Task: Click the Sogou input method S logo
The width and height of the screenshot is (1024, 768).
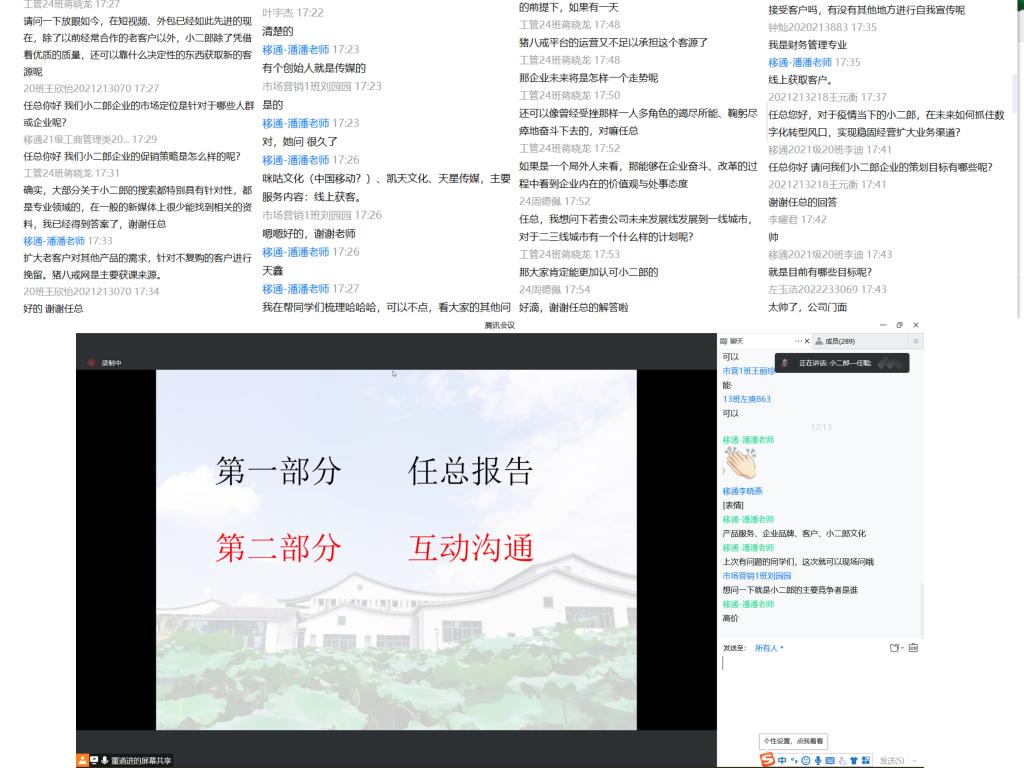Action: point(767,760)
